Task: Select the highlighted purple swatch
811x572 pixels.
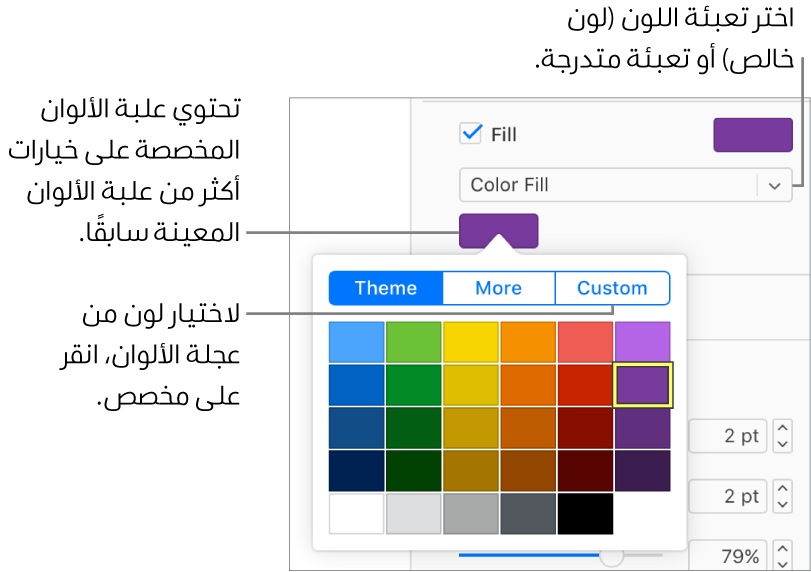Action: (x=642, y=385)
